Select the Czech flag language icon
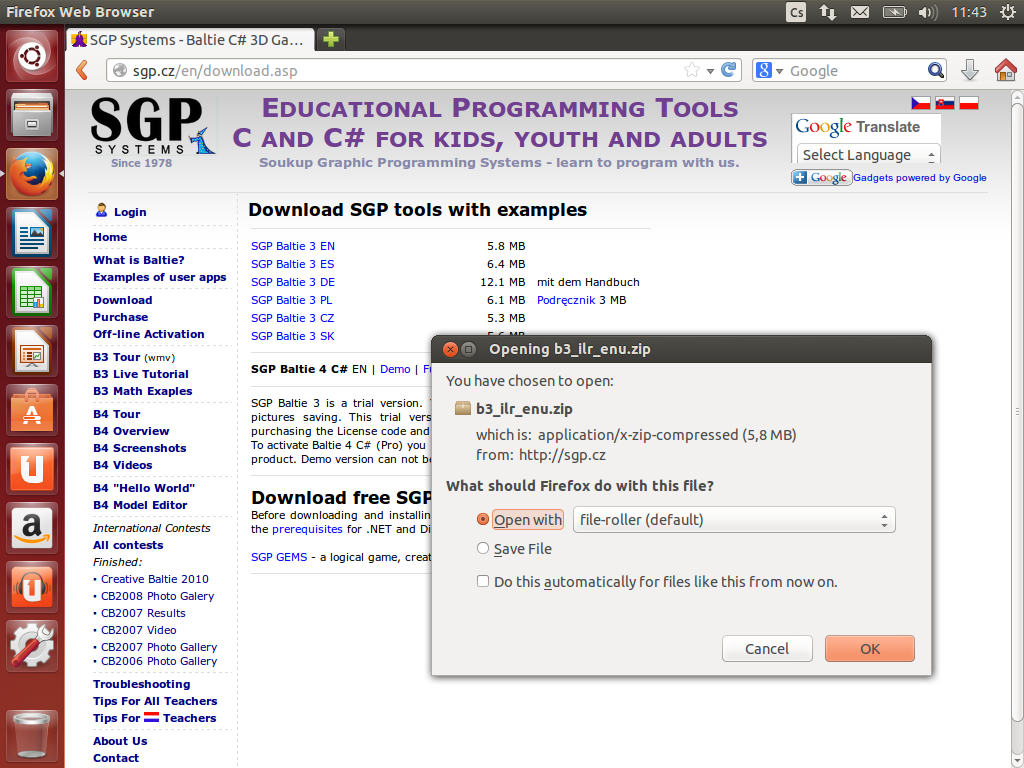 coord(920,102)
